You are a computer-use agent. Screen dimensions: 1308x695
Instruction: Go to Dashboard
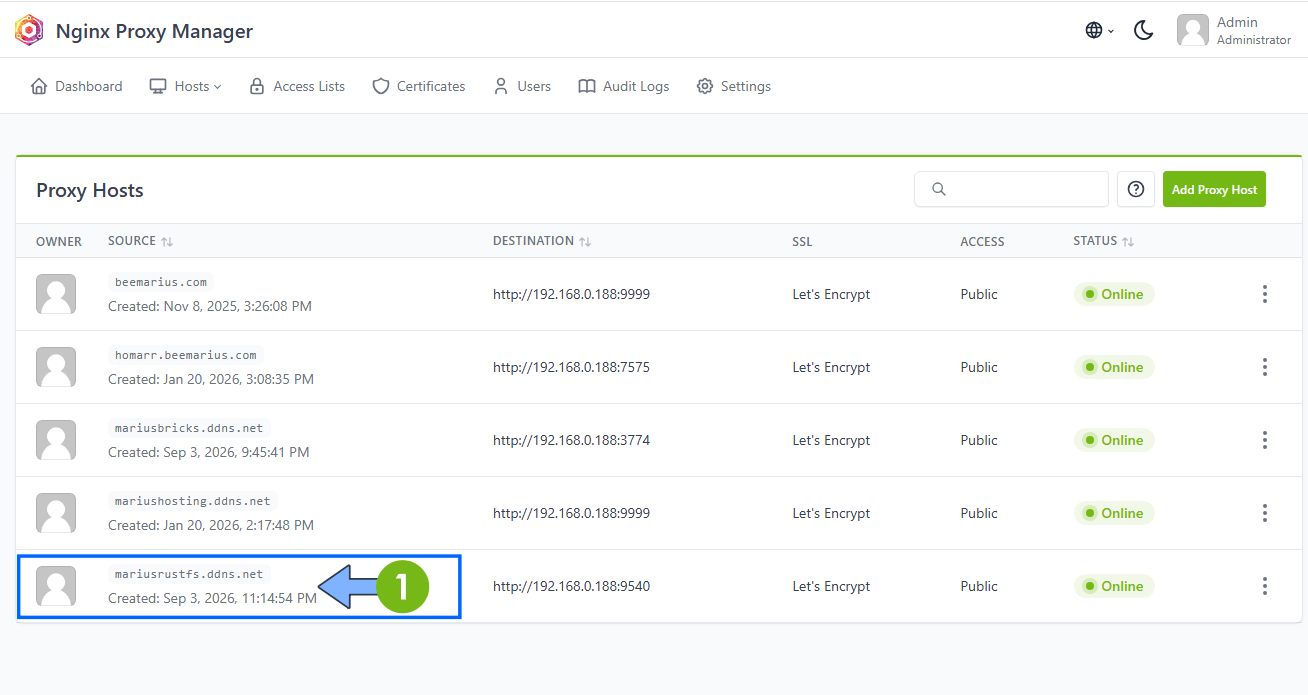pos(76,86)
